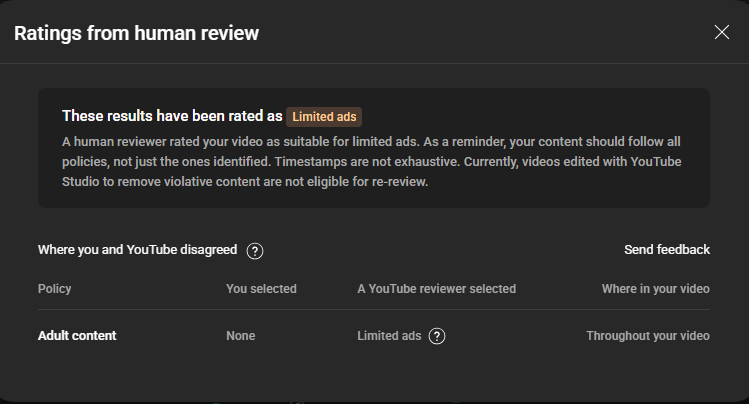The height and width of the screenshot is (404, 749).
Task: Click 'Throughout your video' timestamp cell
Action: [x=648, y=336]
